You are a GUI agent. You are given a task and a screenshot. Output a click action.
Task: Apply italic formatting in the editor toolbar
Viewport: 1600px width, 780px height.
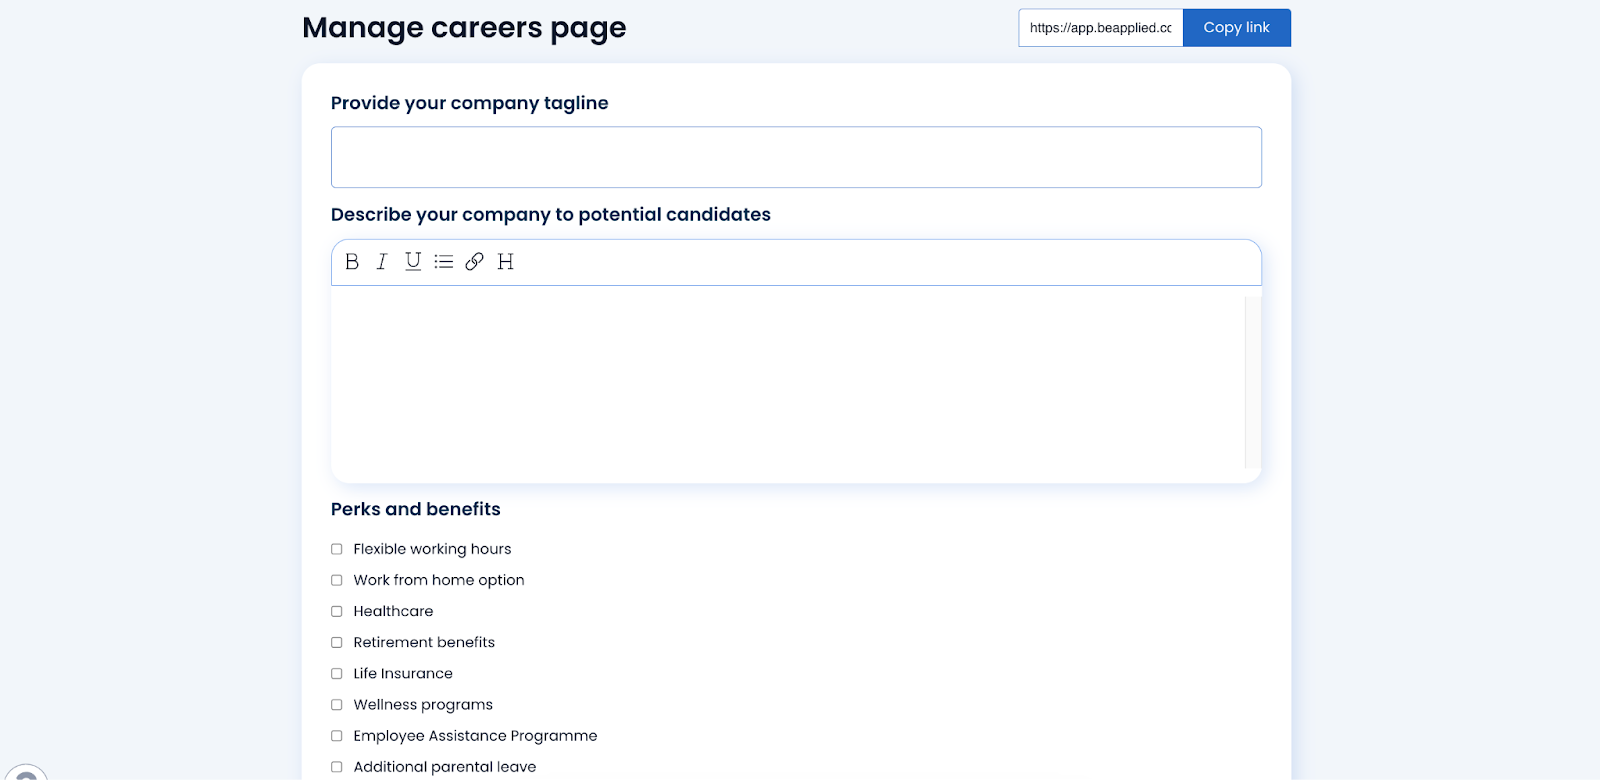coord(382,262)
